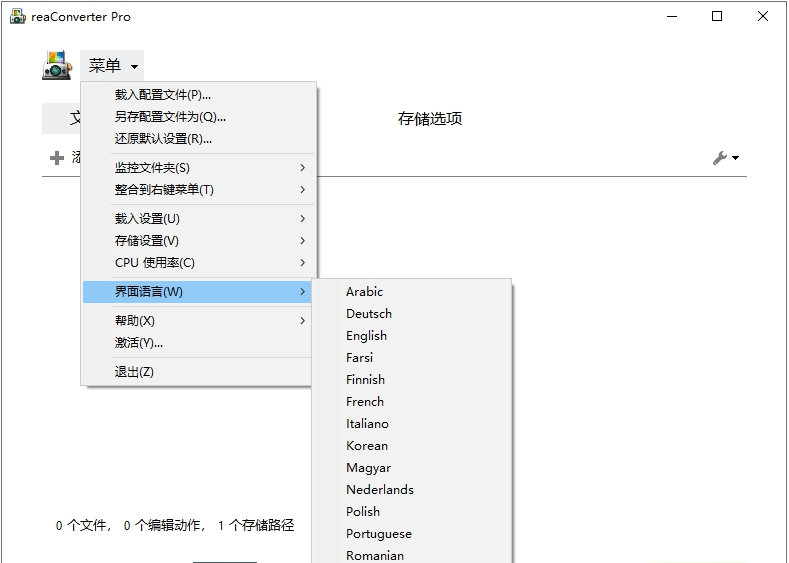Screen dimensions: 789x563
Task: Click the status text 0 个文件
Action: pyautogui.click(x=84, y=526)
